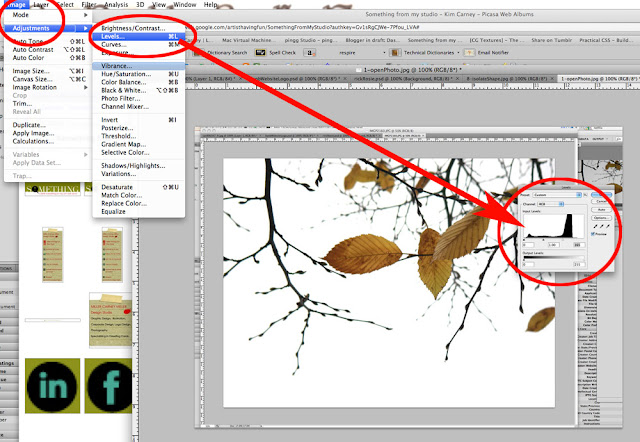Select Vibrance in the submenu
This screenshot has height=442, width=640.
tap(139, 66)
